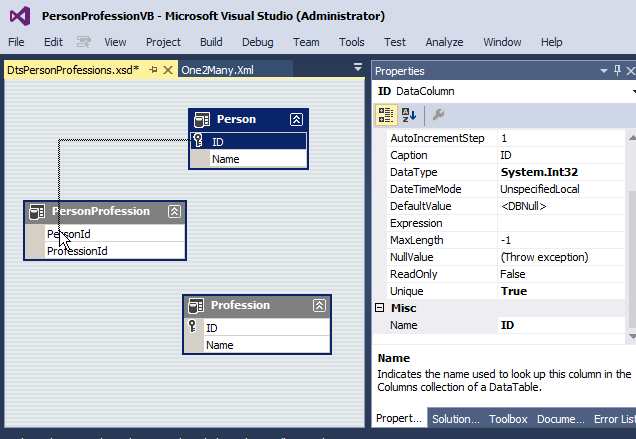Collapse the Profession table
The height and width of the screenshot is (439, 636).
[319, 306]
